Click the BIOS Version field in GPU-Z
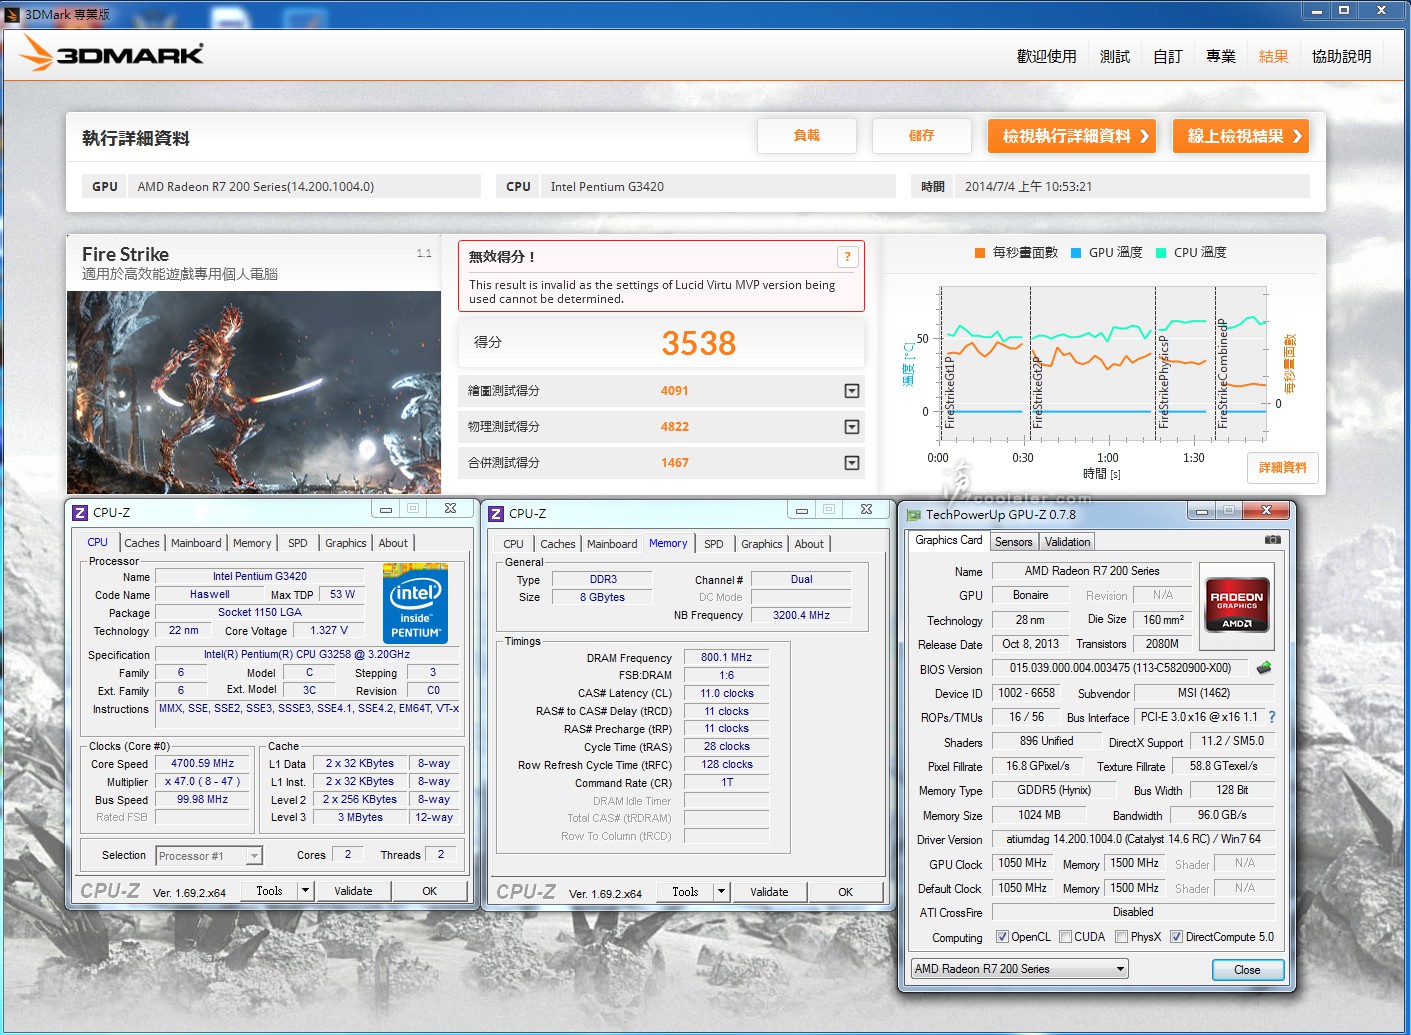 click(1120, 668)
